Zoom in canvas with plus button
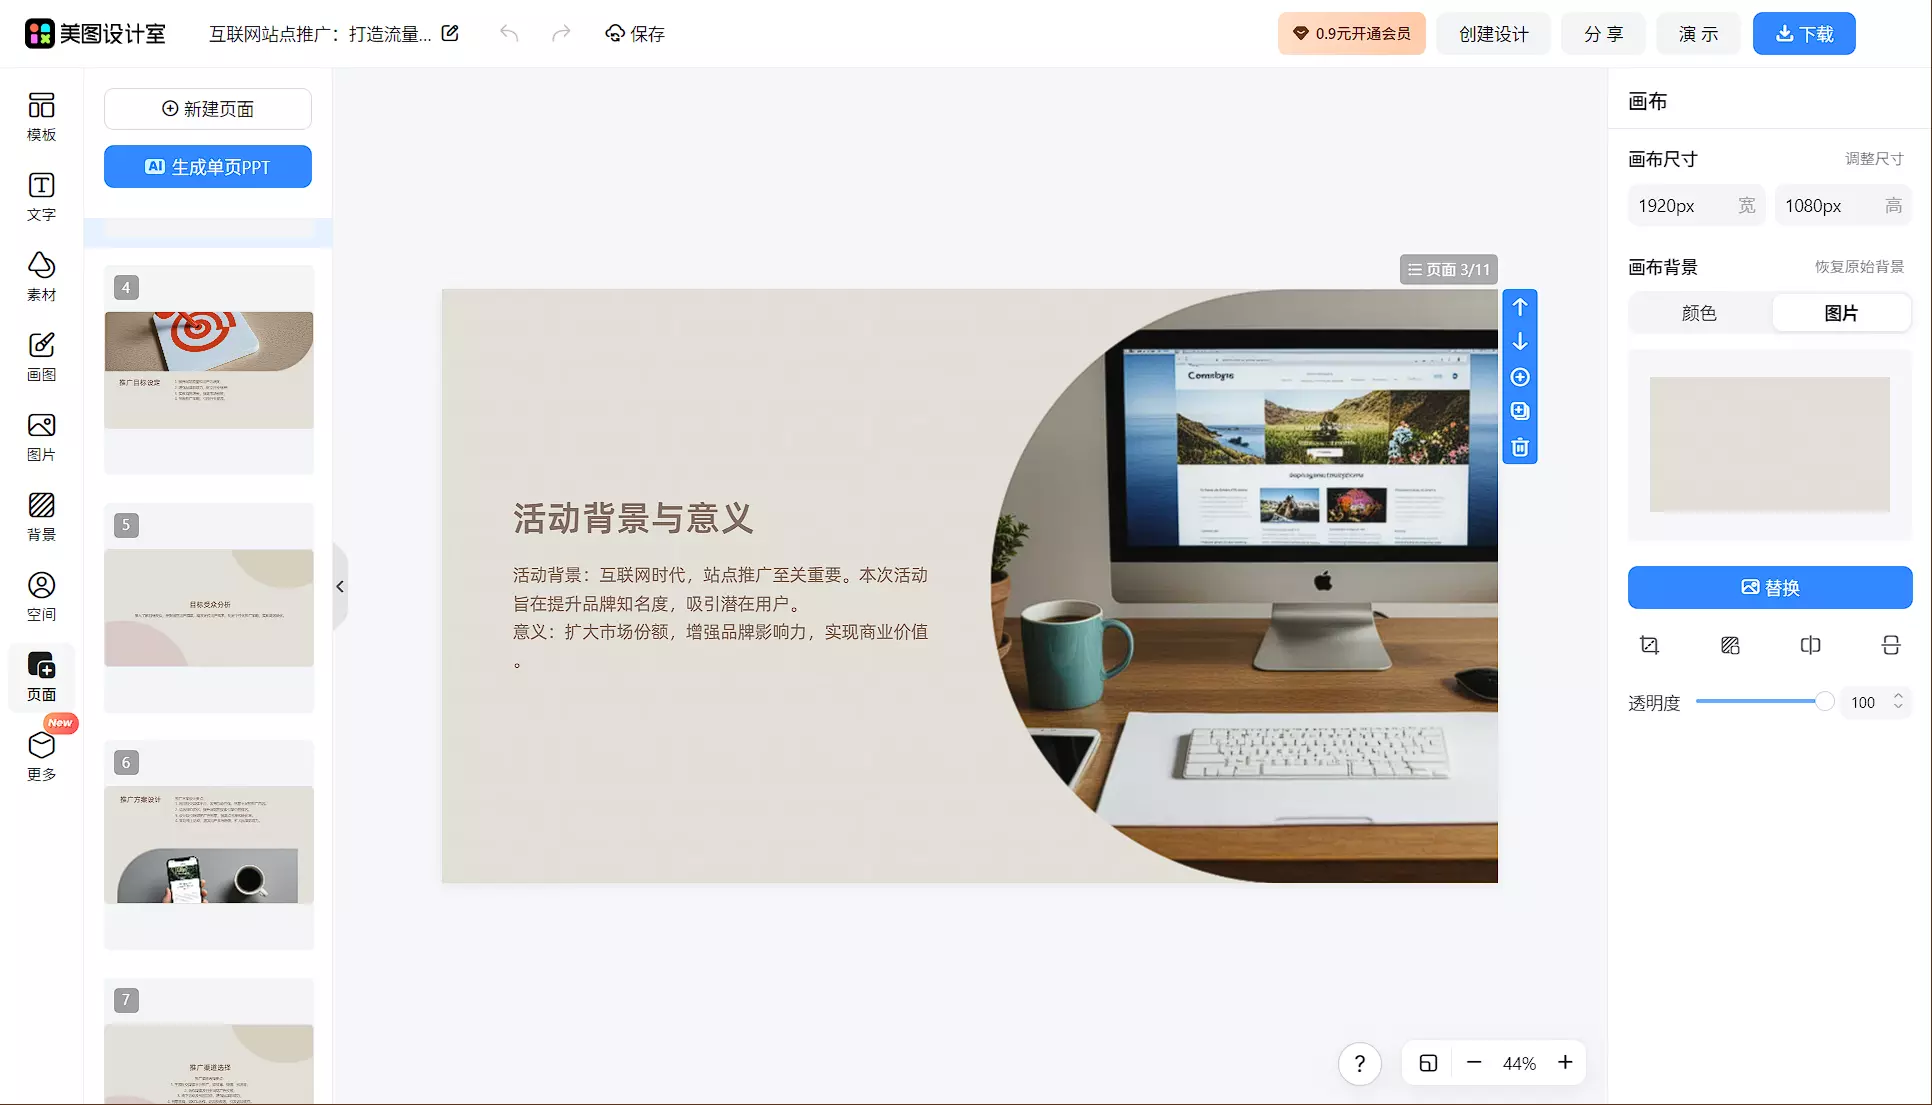 pos(1565,1063)
